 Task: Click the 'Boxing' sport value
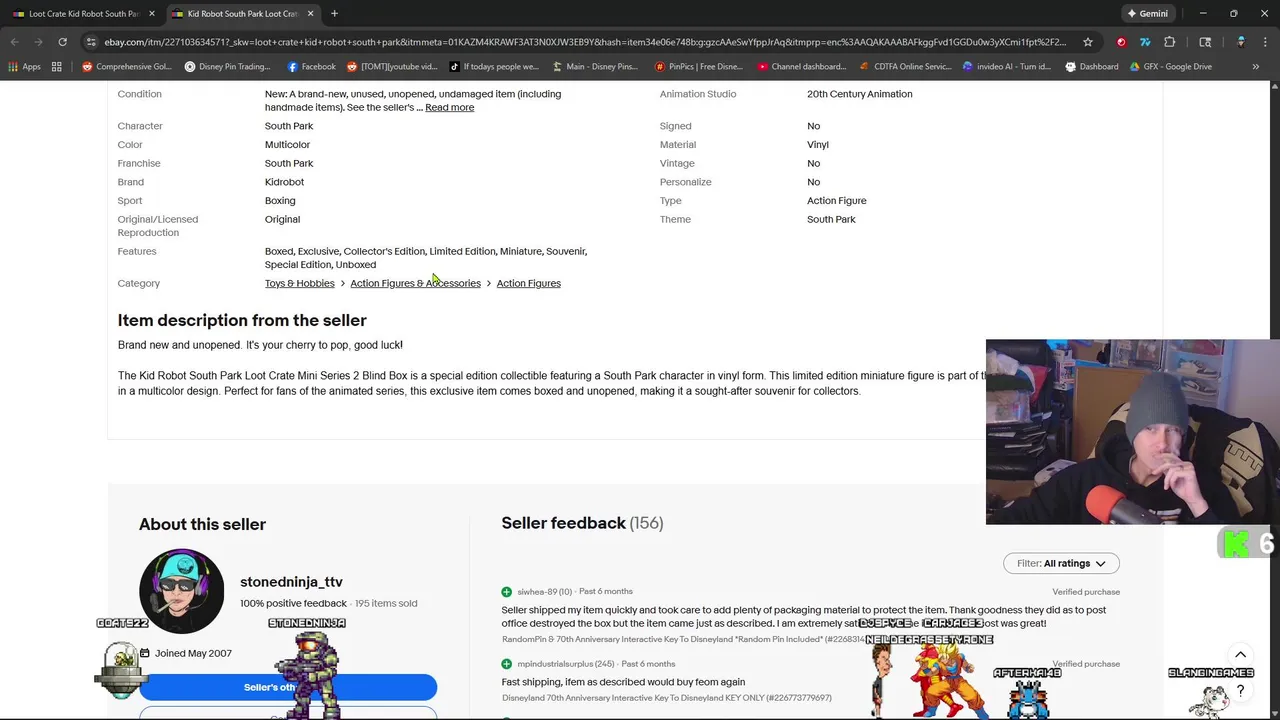tap(280, 201)
